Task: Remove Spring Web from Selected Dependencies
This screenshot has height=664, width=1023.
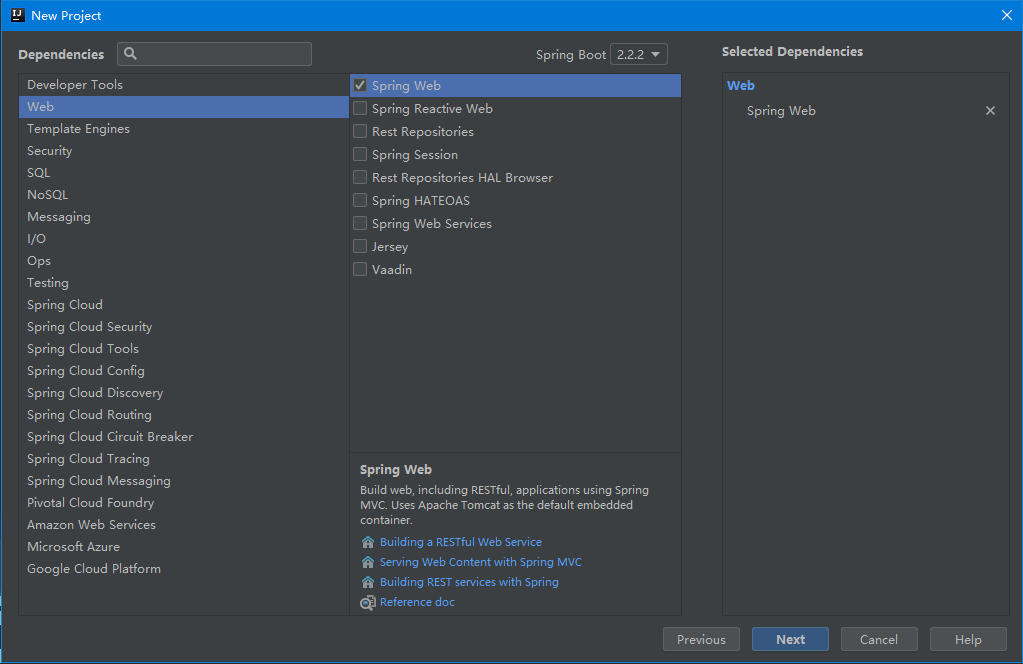Action: point(990,111)
